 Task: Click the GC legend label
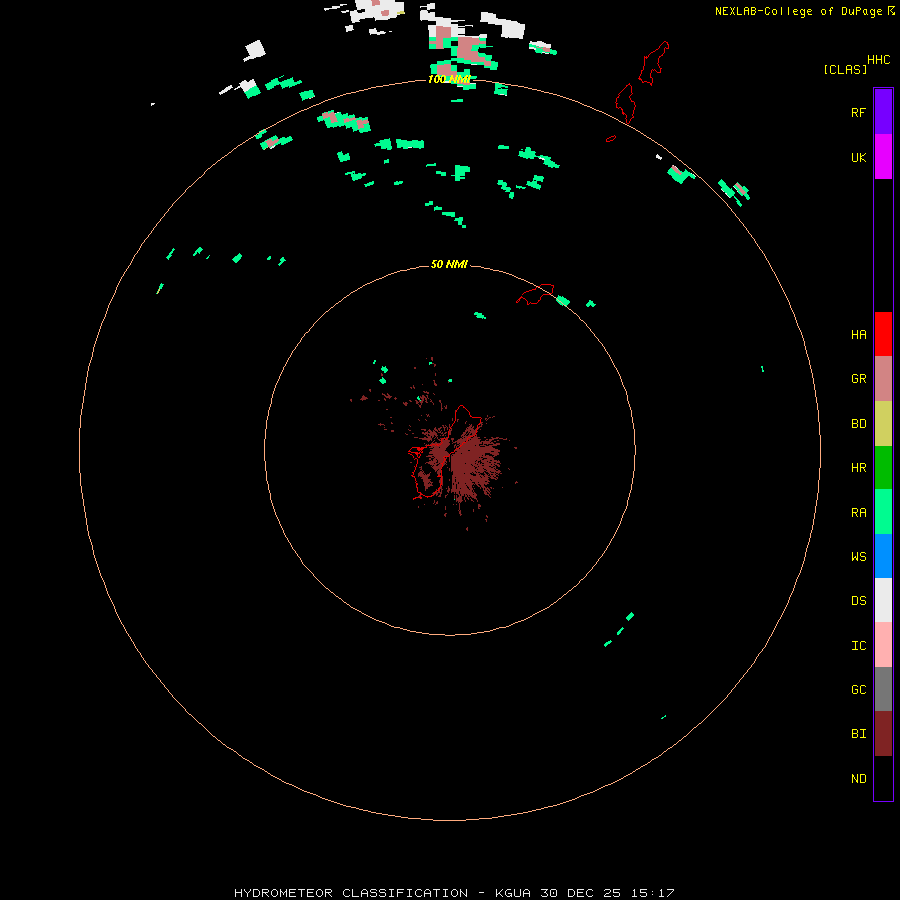pos(858,690)
